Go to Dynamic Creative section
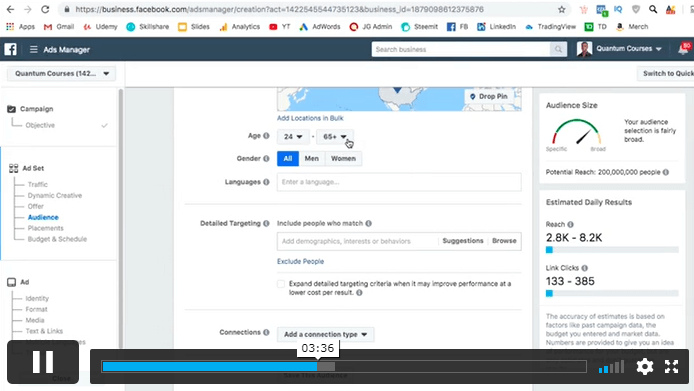The width and height of the screenshot is (694, 391). coord(55,195)
